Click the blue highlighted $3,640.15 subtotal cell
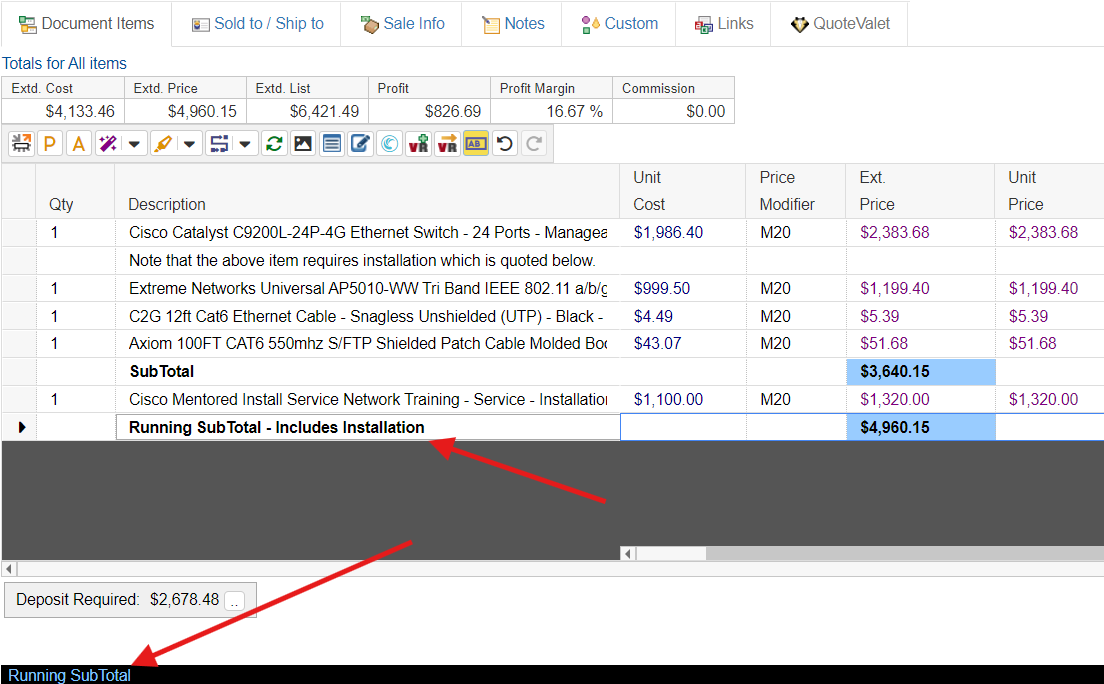The image size is (1104, 684). (x=920, y=372)
